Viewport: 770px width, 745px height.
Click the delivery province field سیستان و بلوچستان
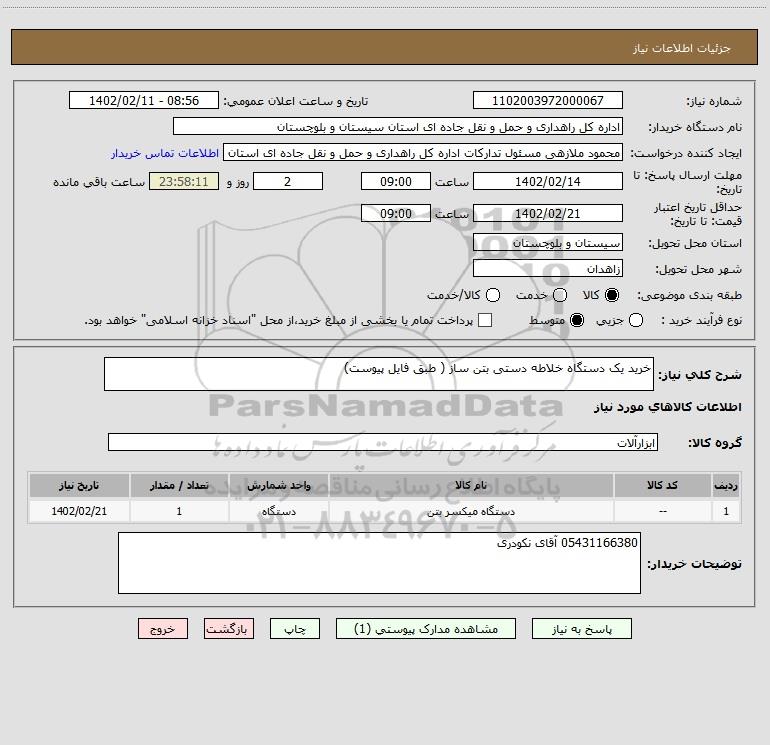click(x=548, y=242)
